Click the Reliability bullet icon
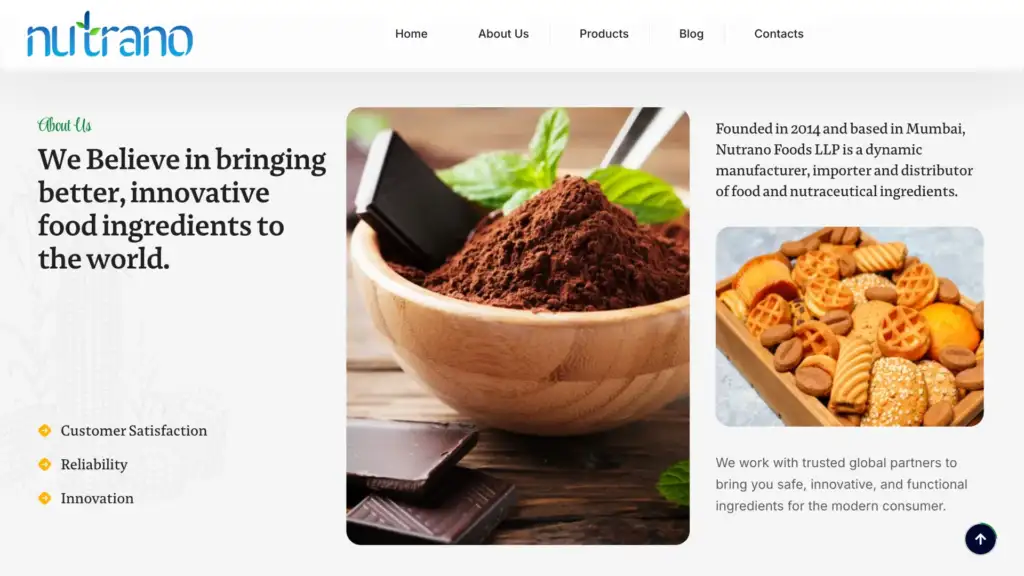The height and width of the screenshot is (576, 1024). [x=44, y=464]
